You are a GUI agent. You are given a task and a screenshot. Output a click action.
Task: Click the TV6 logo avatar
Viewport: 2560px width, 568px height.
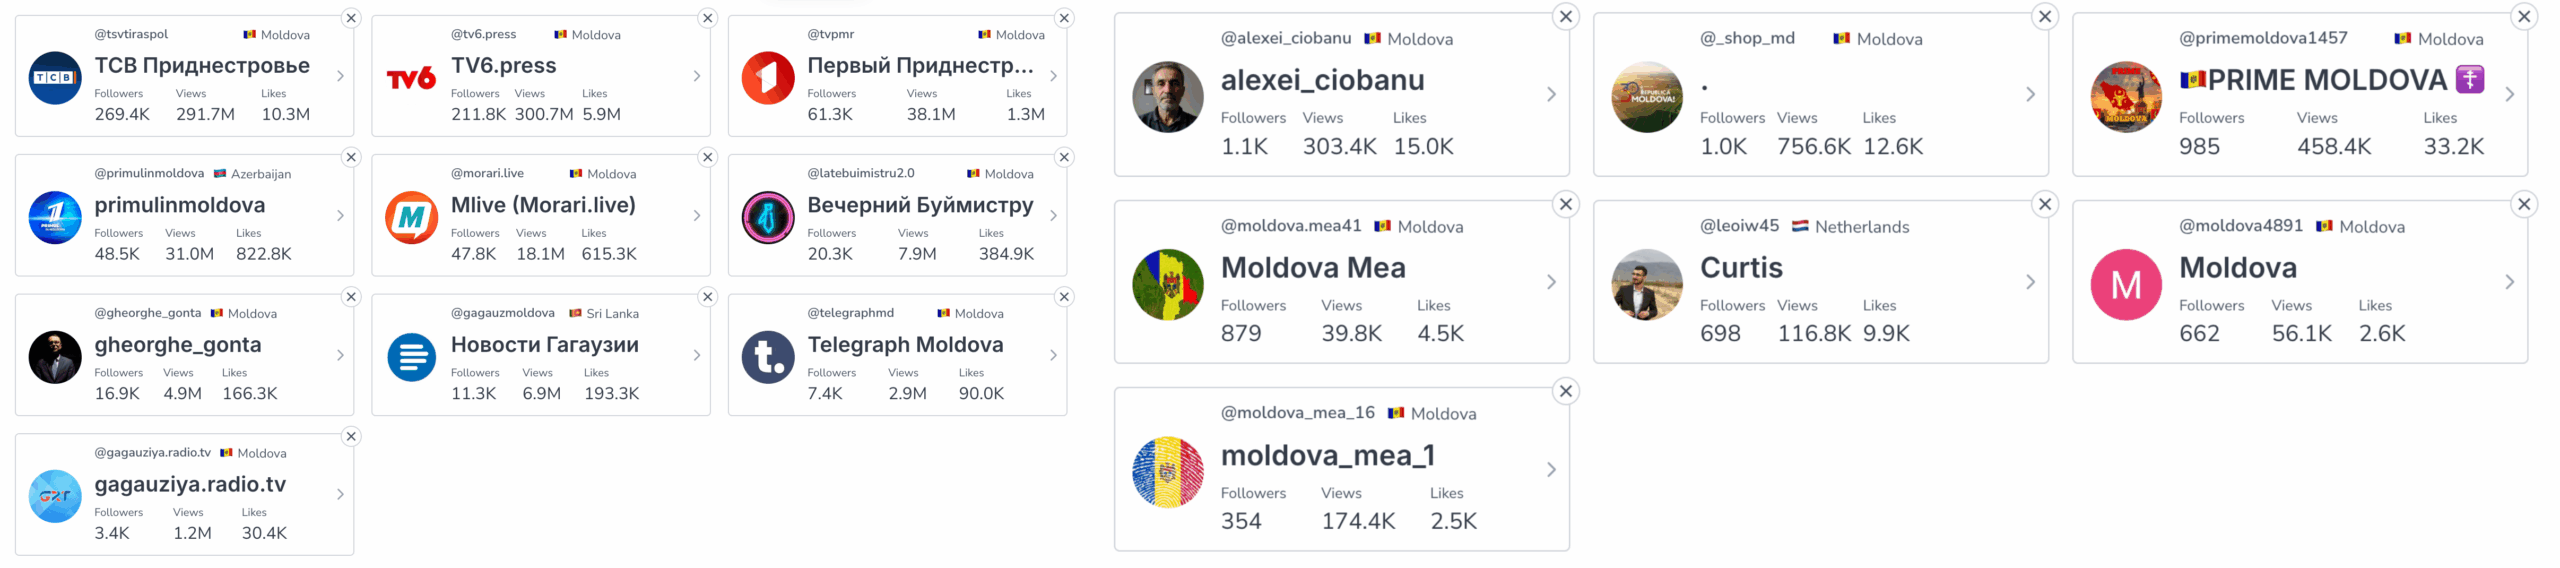pos(411,78)
